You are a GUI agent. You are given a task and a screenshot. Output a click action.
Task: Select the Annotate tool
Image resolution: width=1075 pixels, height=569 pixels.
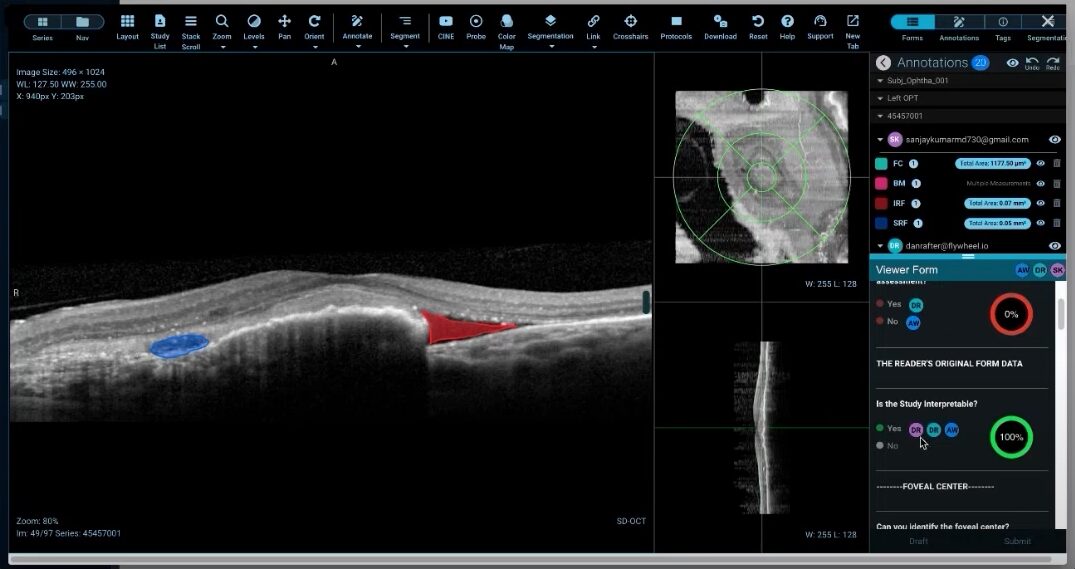(x=357, y=27)
